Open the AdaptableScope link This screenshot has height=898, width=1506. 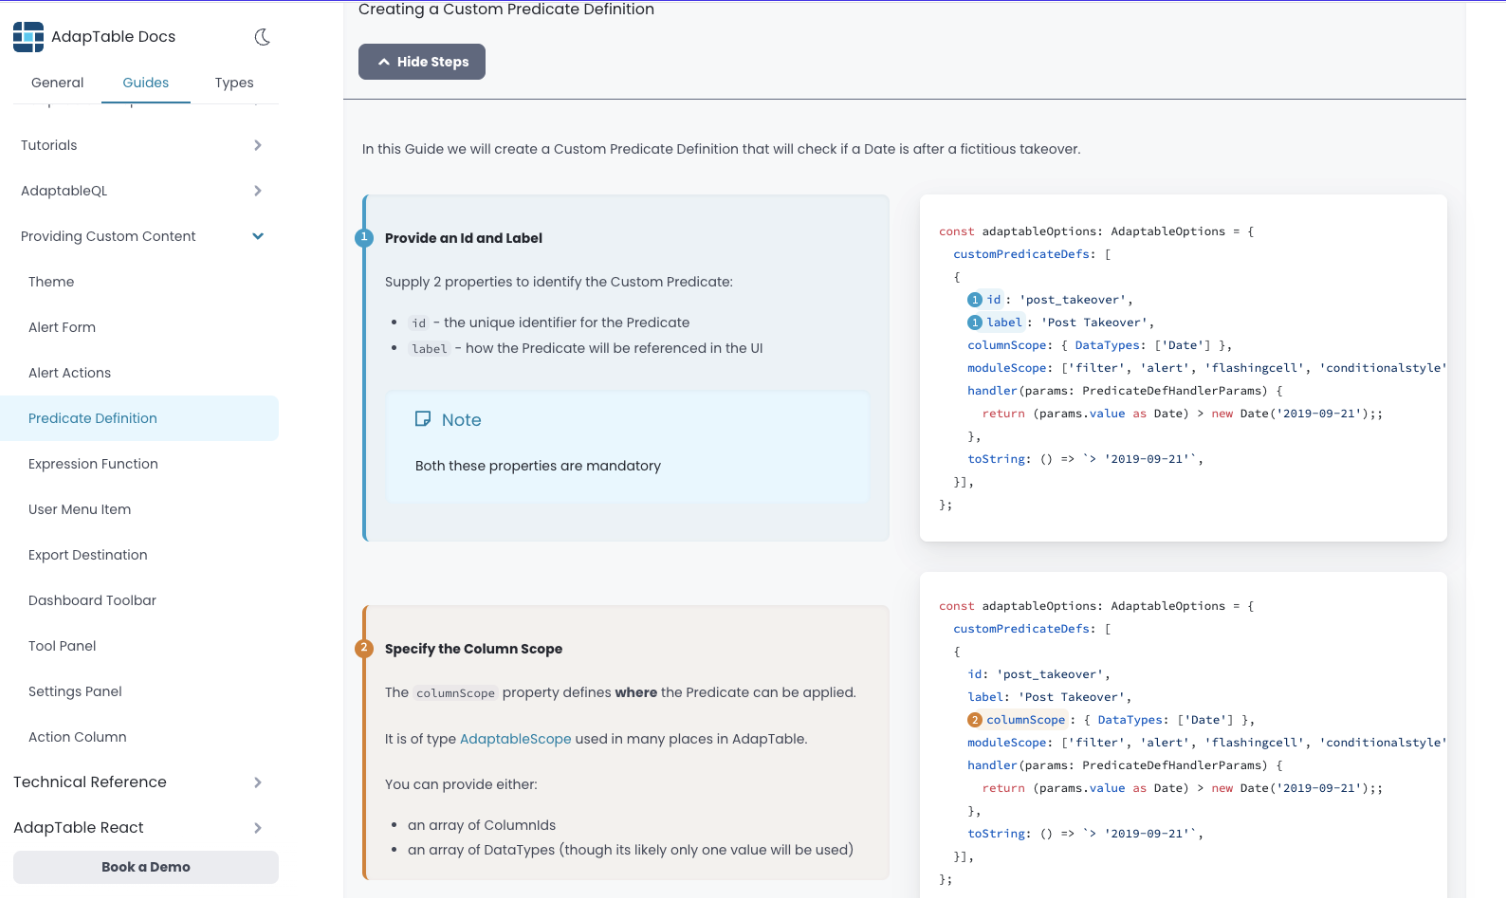coord(515,739)
